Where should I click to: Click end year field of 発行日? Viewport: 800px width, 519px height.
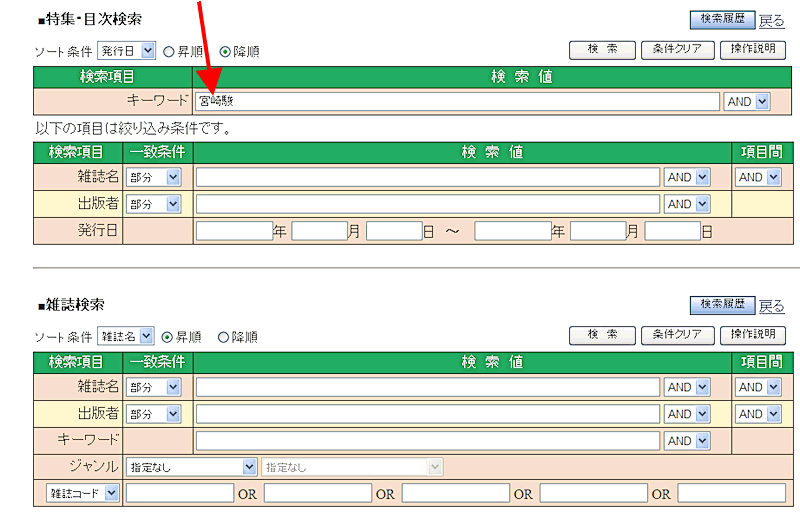click(513, 231)
